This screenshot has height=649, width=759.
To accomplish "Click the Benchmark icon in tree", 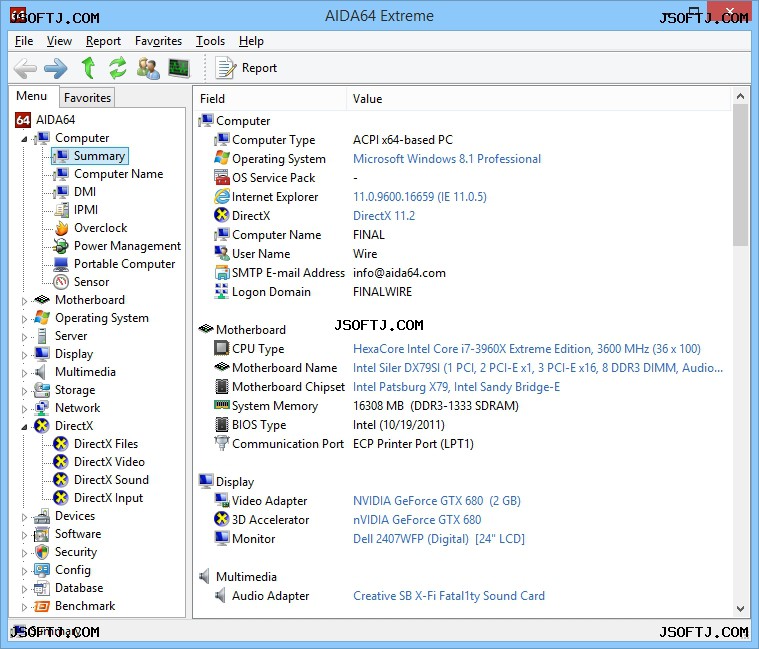I will (x=42, y=606).
